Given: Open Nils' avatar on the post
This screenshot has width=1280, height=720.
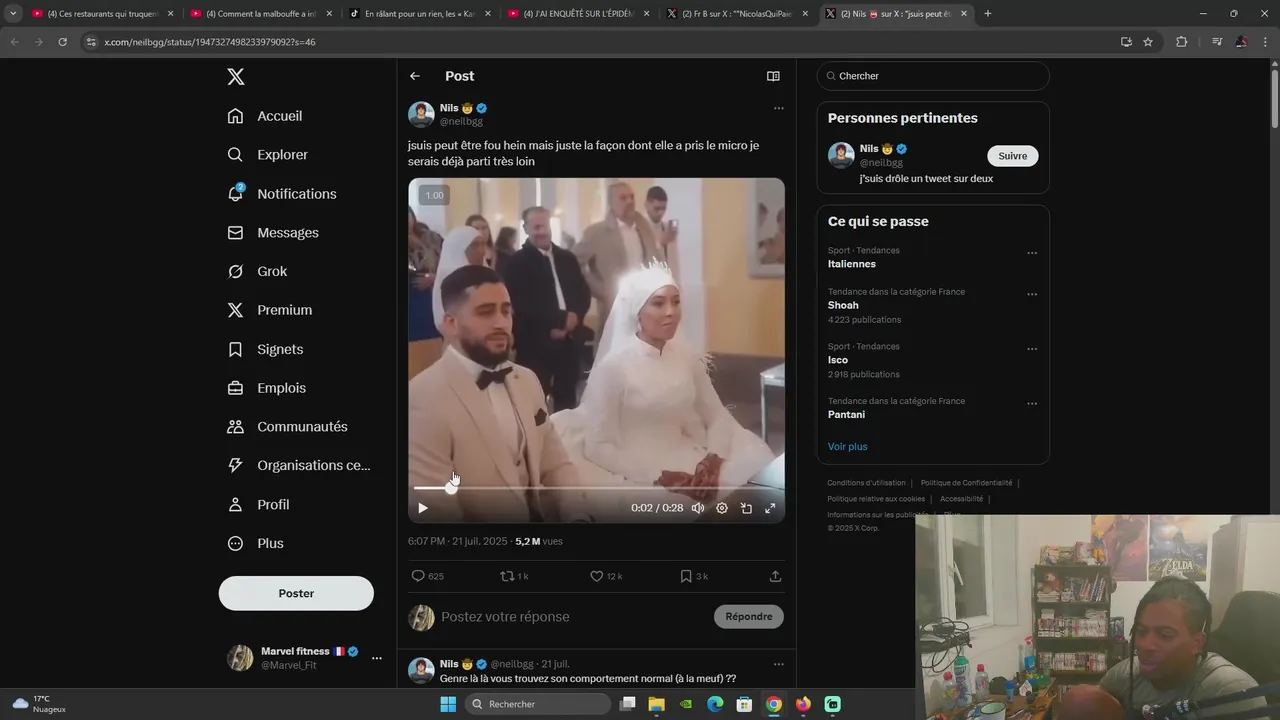Looking at the screenshot, I should coord(421,114).
